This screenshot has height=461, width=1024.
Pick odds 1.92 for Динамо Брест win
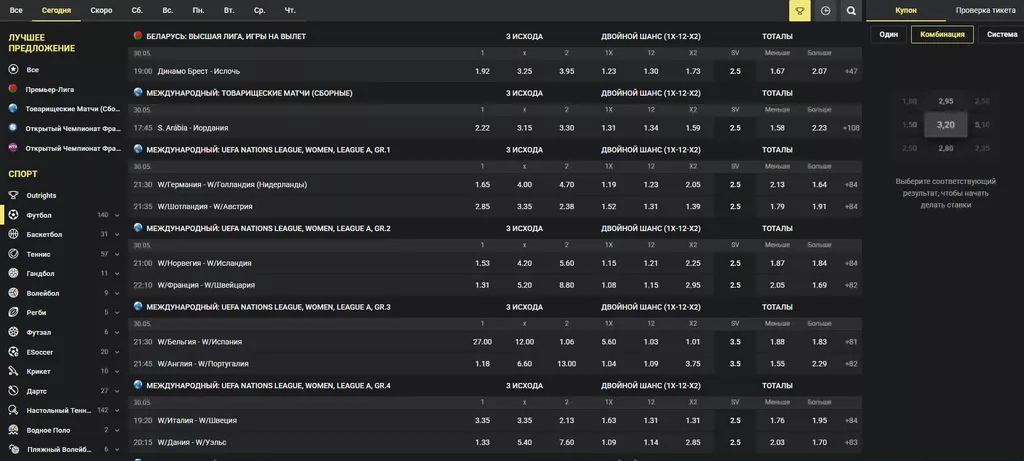(x=482, y=71)
